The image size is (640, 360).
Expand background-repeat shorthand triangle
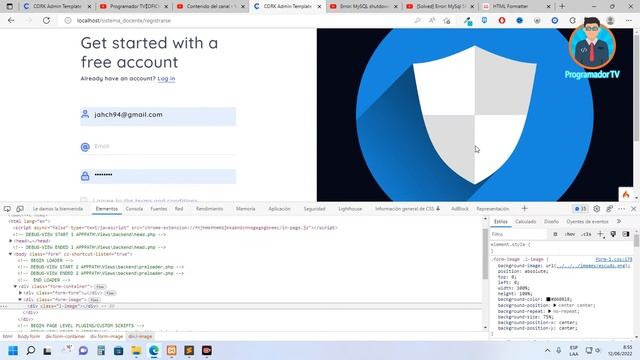(x=549, y=311)
